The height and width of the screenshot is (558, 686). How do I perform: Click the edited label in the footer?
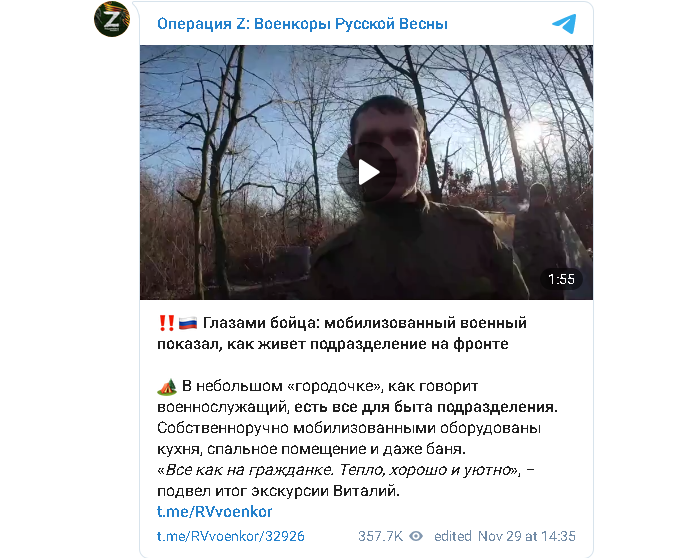click(453, 536)
